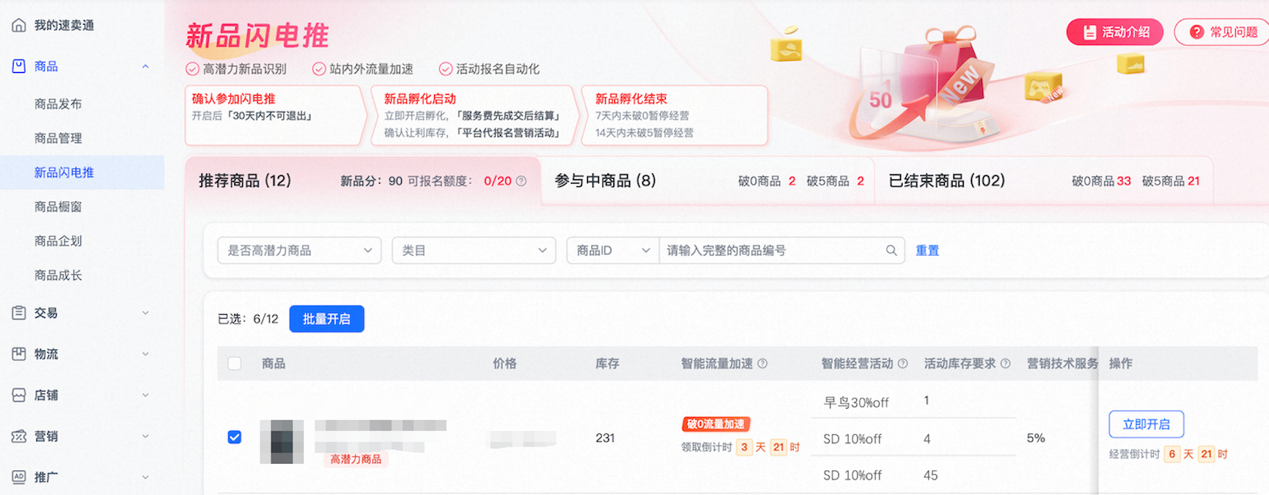
Task: Expand the 营销 sidebar section chevron
Action: coord(146,436)
